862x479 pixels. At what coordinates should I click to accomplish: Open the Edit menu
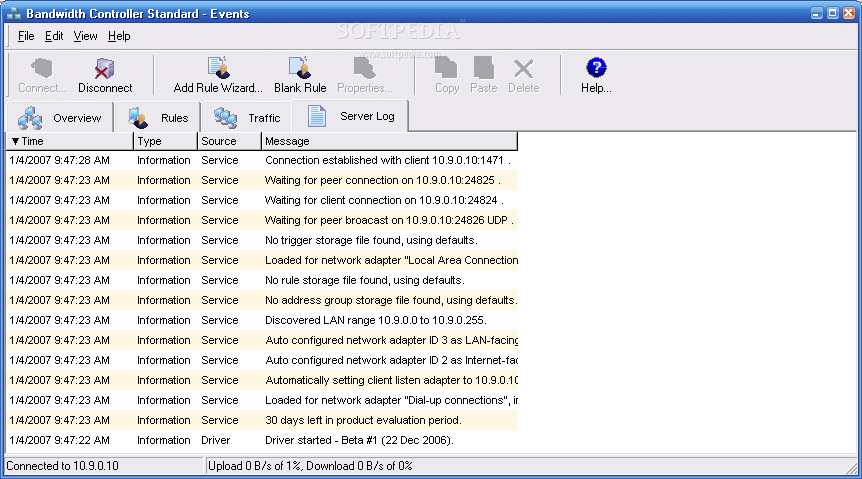pyautogui.click(x=54, y=36)
